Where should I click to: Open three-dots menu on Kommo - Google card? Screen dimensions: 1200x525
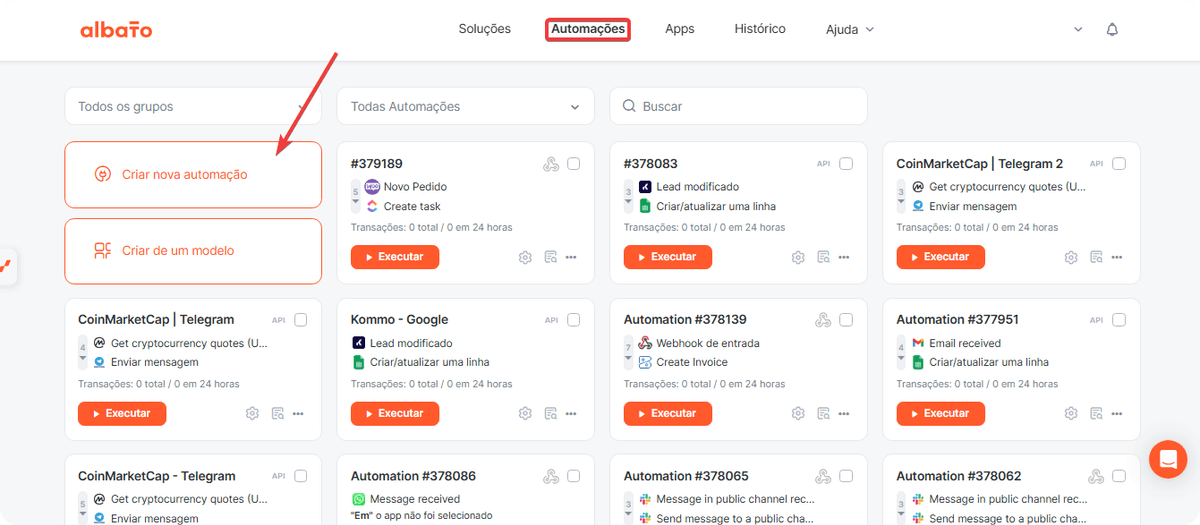click(x=571, y=413)
